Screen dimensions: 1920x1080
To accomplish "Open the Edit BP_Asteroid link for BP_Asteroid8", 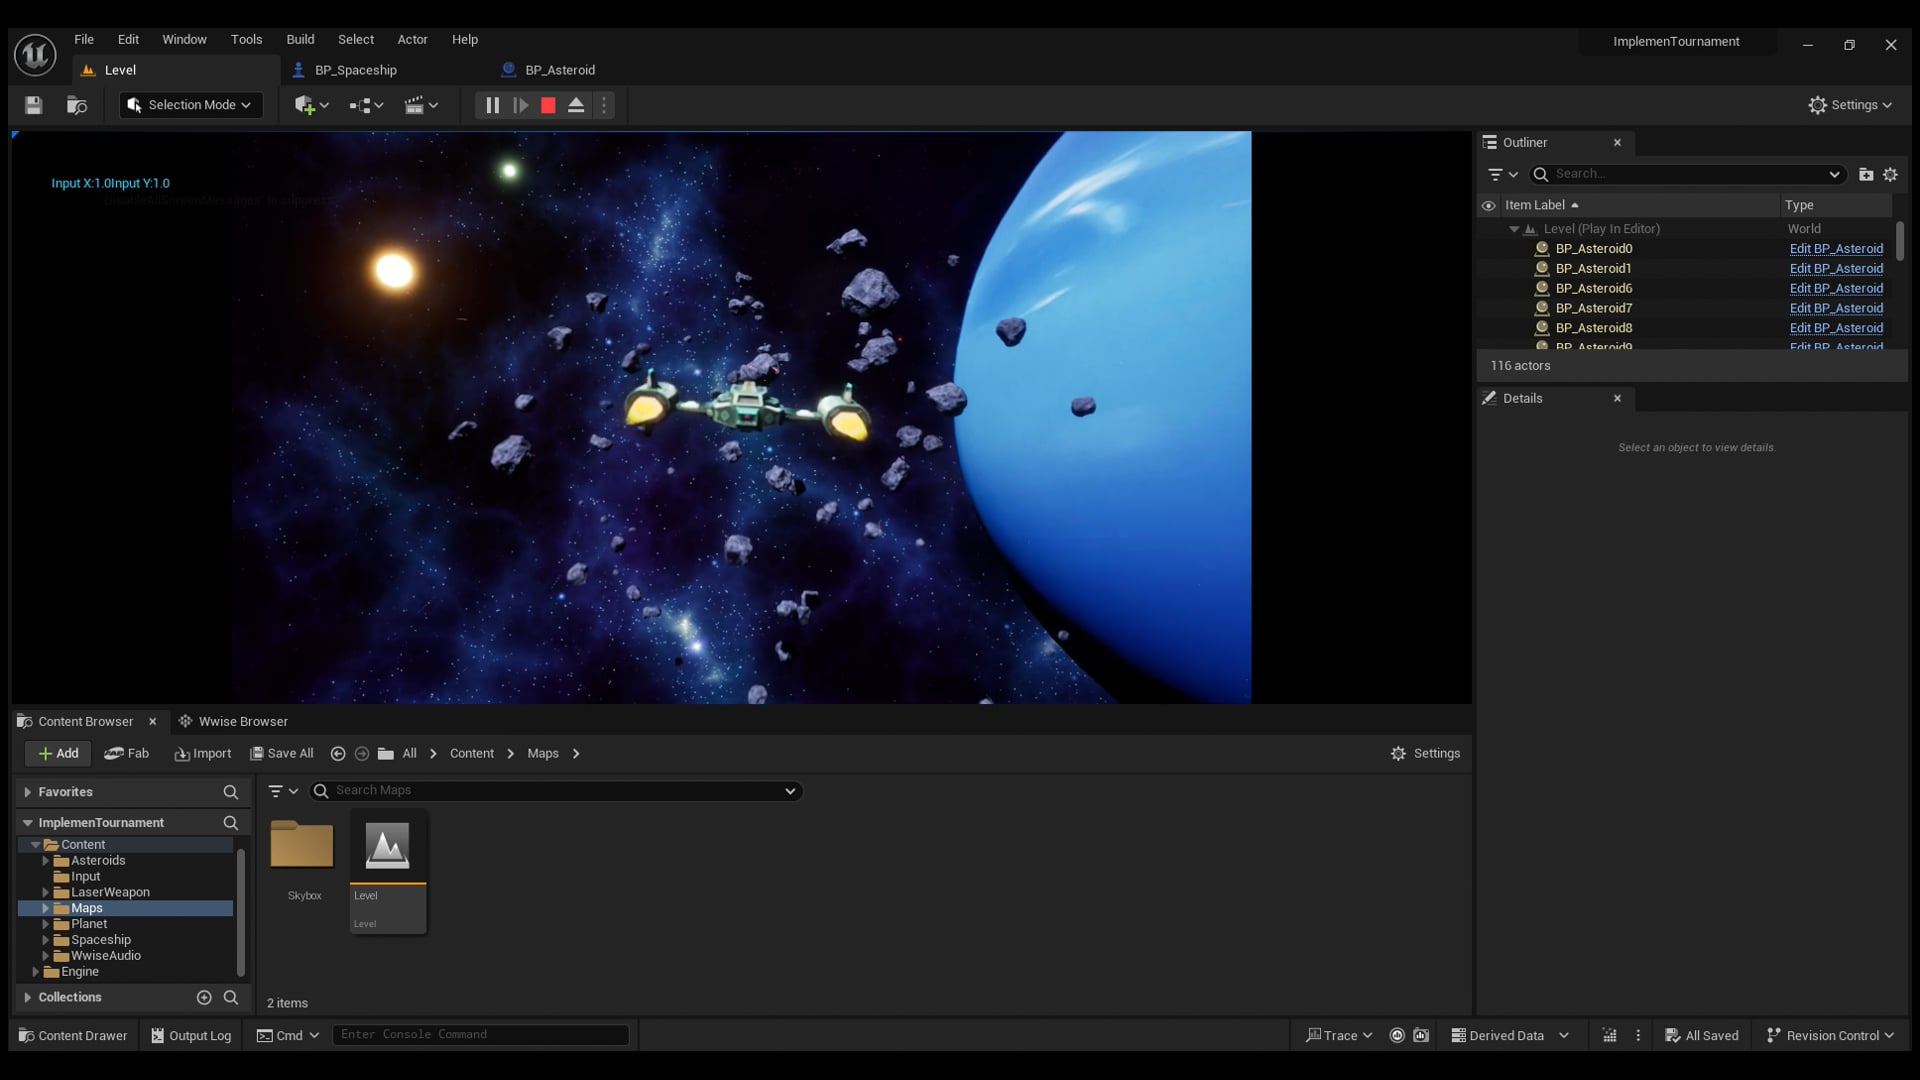I will [1836, 328].
